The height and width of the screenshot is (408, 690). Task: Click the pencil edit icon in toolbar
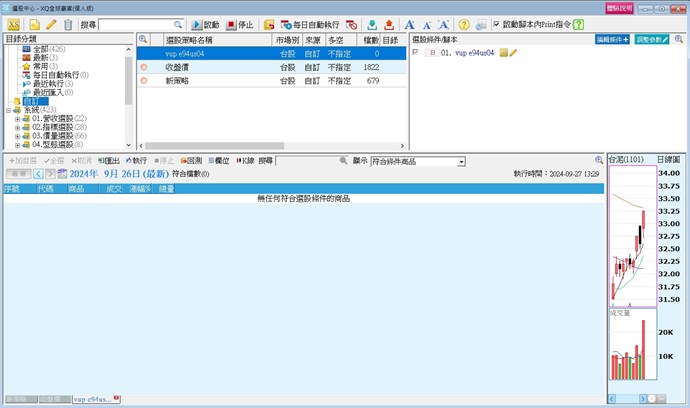click(x=51, y=24)
